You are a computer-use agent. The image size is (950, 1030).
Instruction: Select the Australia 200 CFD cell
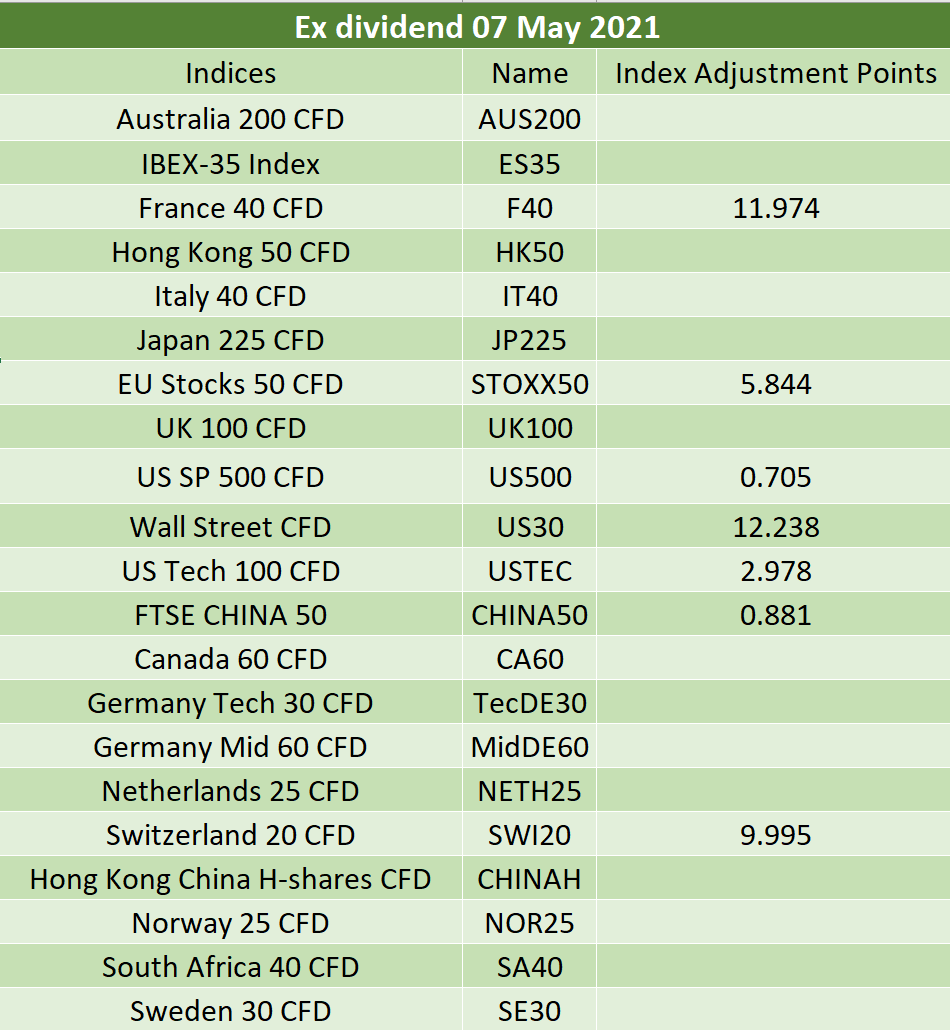click(x=231, y=118)
